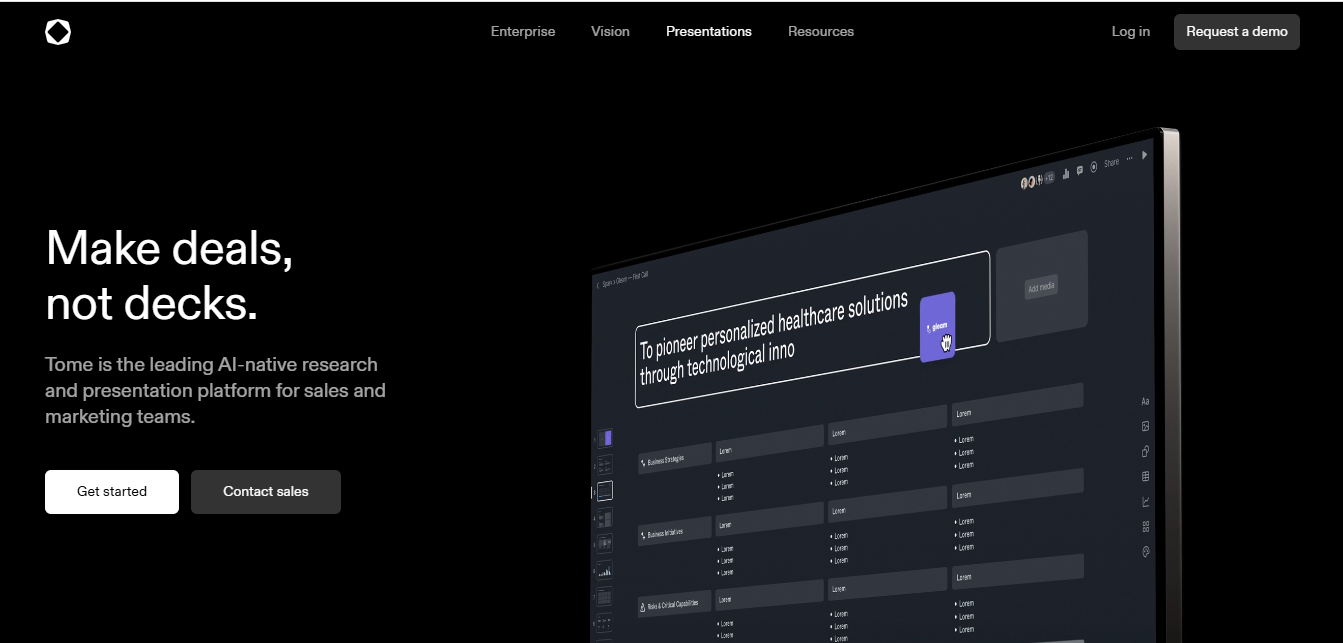The image size is (1343, 643).
Task: Select the first slide thumbnail with purple block
Action: click(605, 438)
